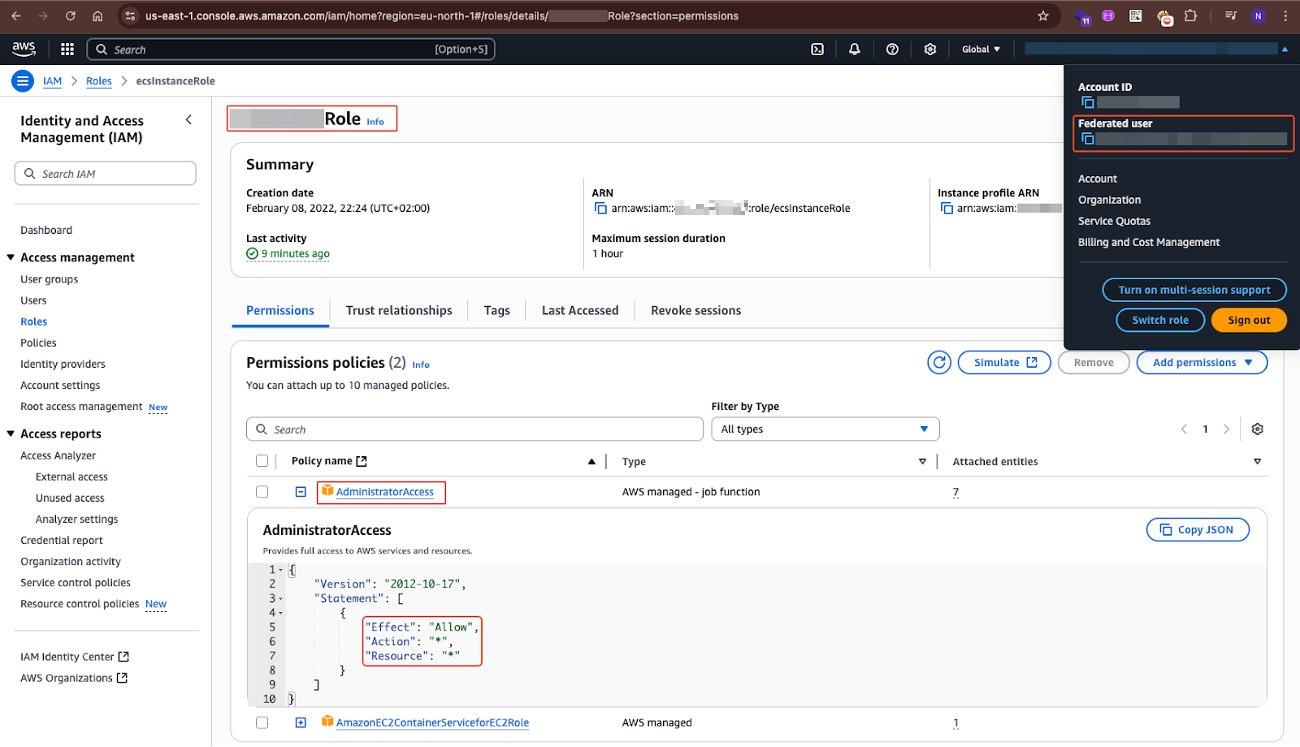Screen dimensions: 1300x747
Task: Copy the role ARN to clipboard
Action: click(x=601, y=208)
